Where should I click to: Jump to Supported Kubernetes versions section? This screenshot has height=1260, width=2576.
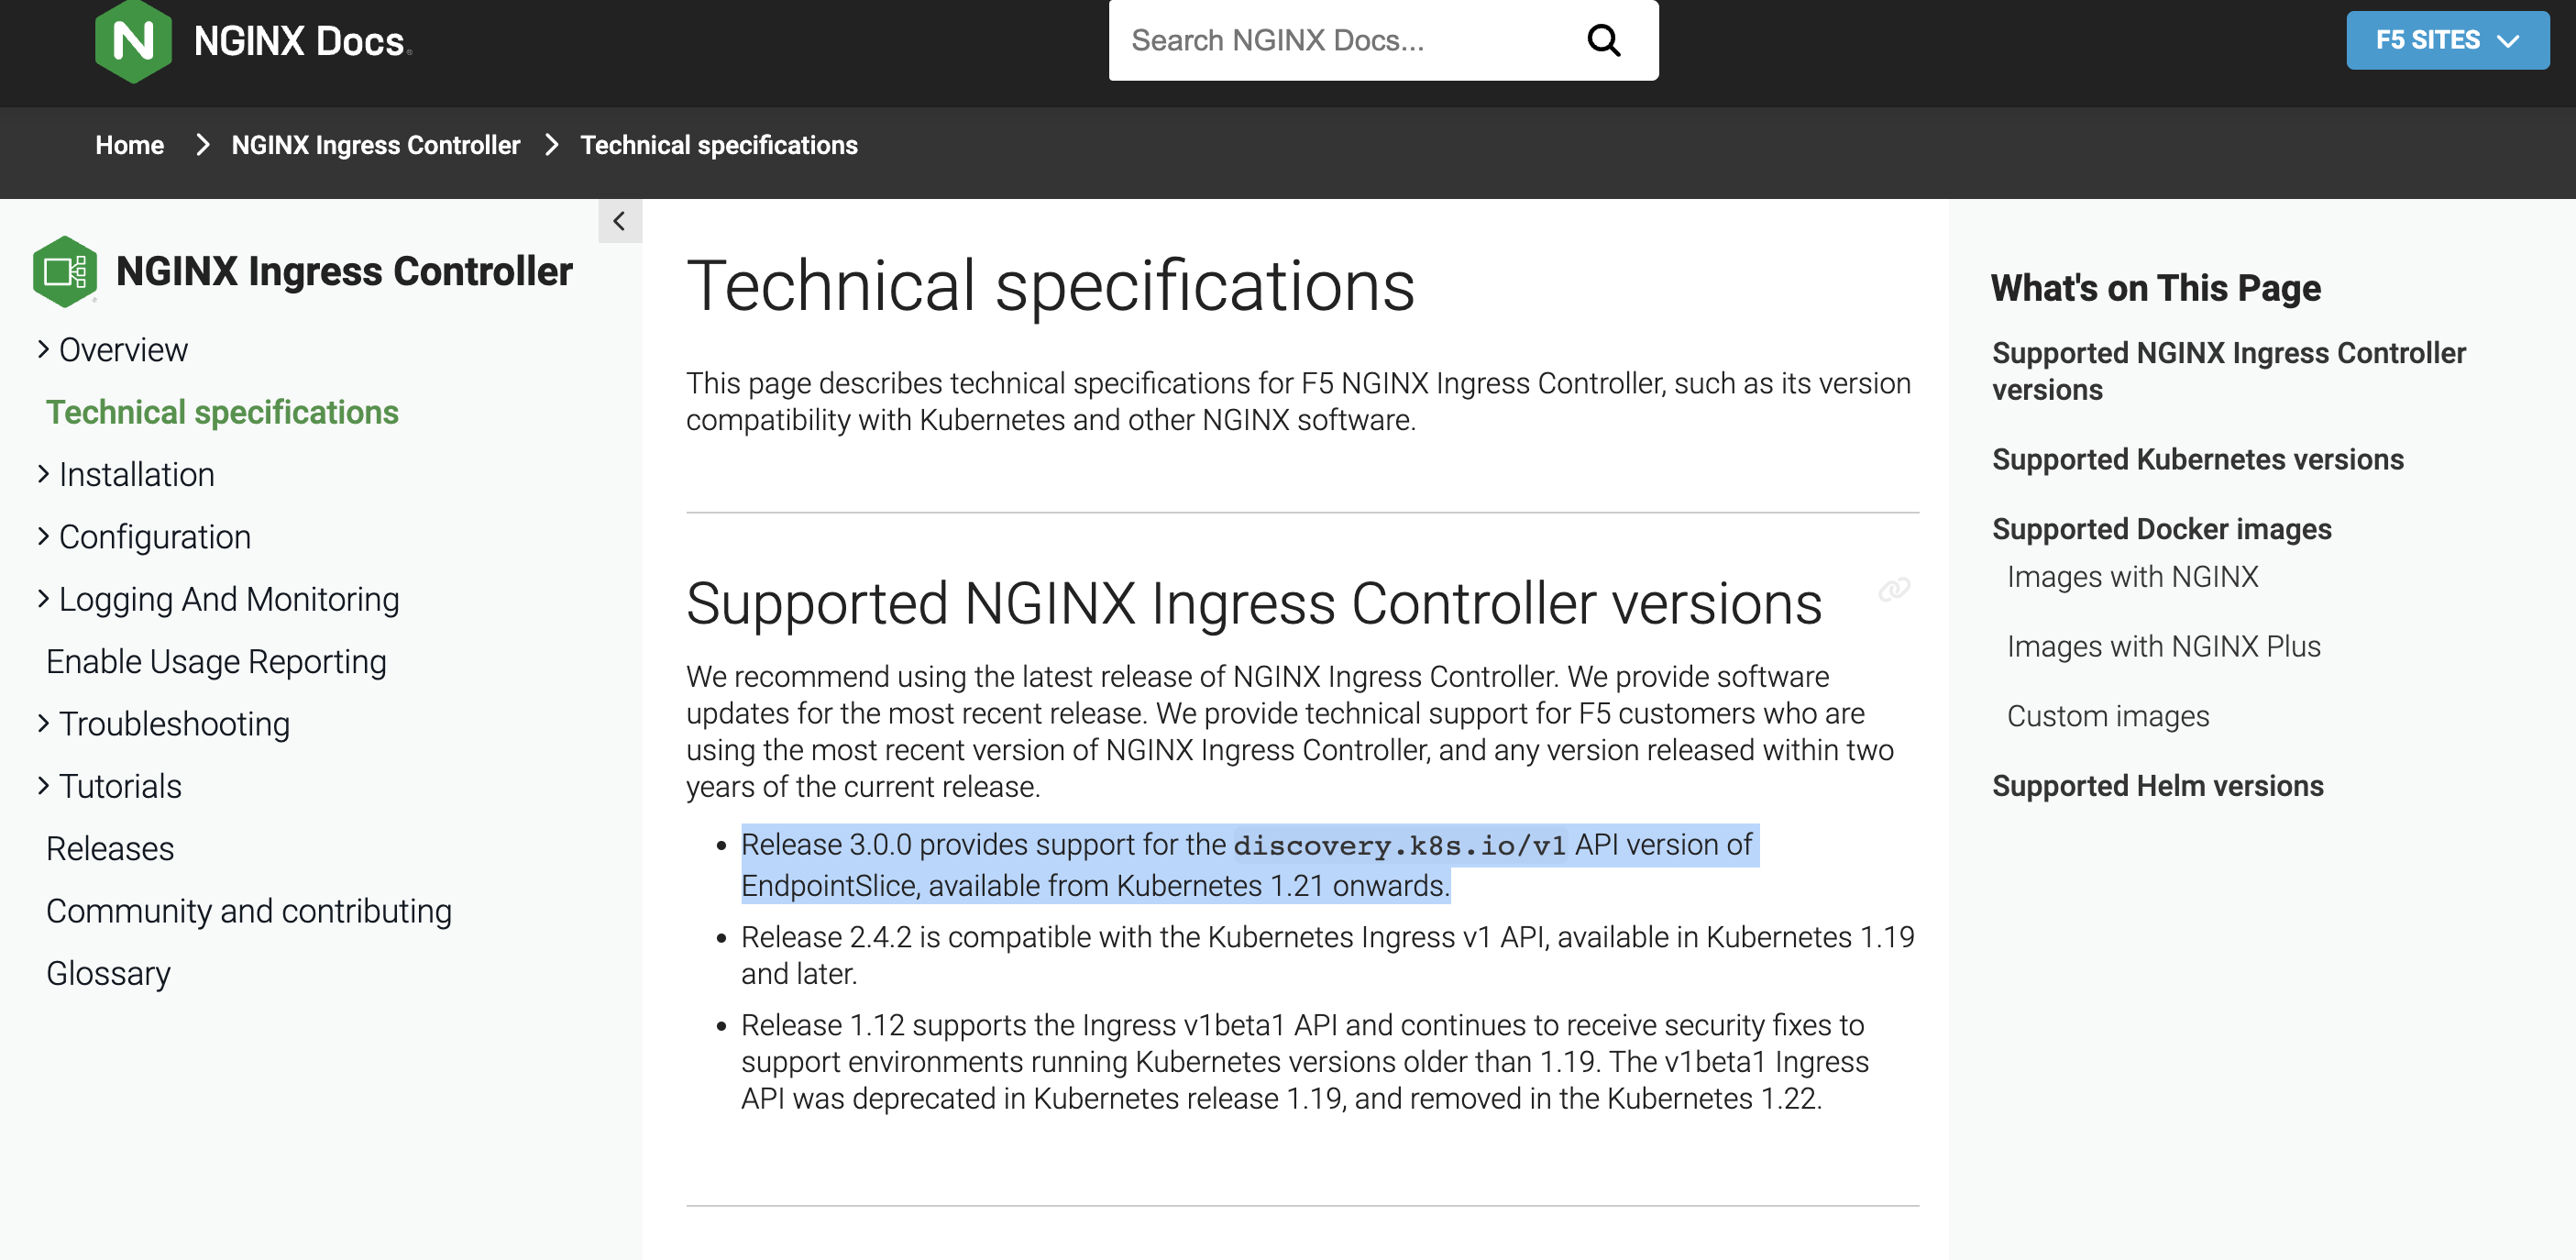(2197, 460)
